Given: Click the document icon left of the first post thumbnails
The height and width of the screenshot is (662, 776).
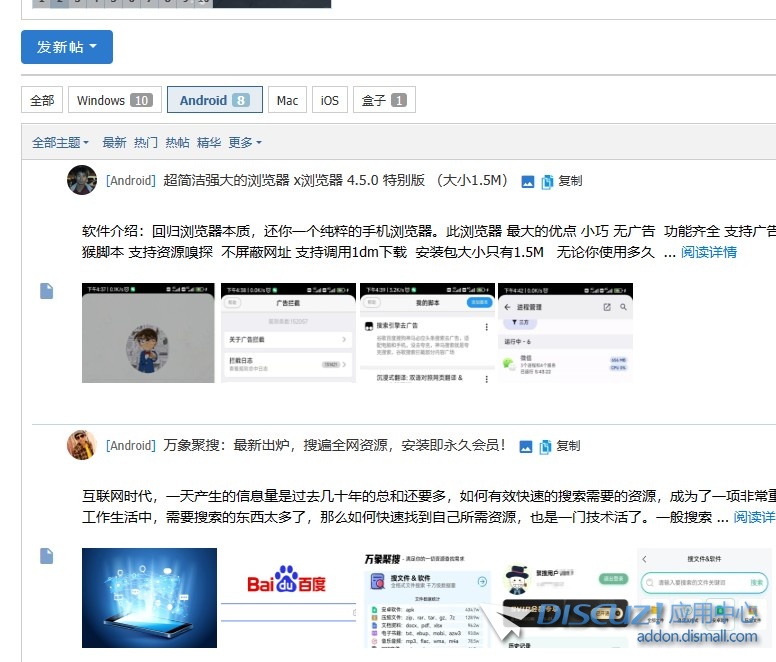Looking at the screenshot, I should (x=46, y=291).
